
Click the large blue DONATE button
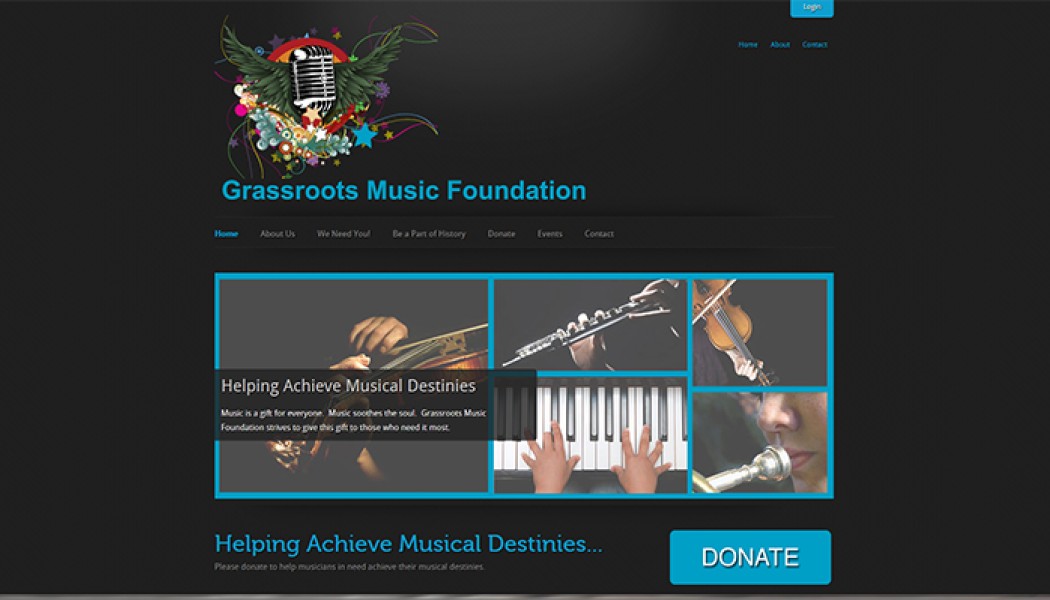coord(750,557)
